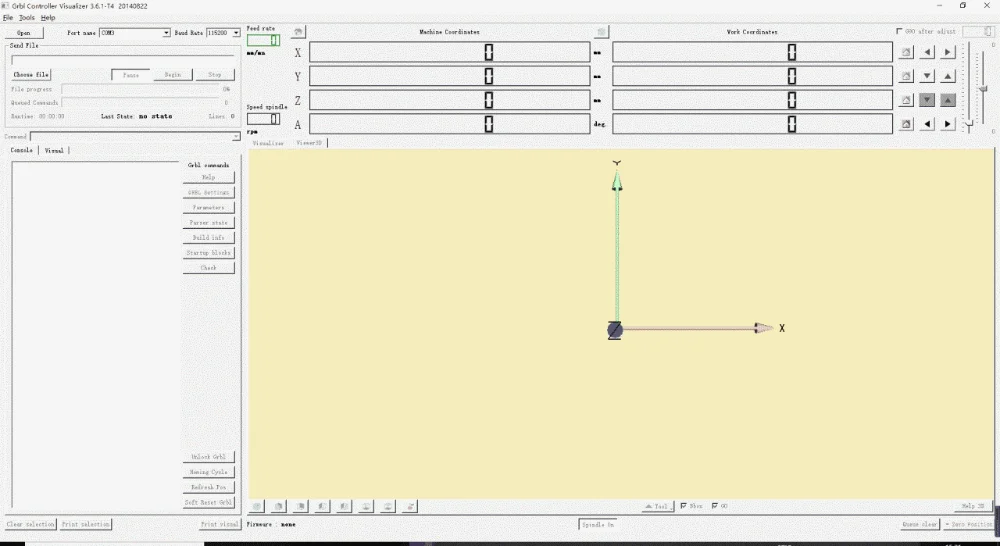Screen dimensions: 1000x546
Task: Toggle the rightmost checkbox in viewer toolbar
Action: pyautogui.click(x=715, y=506)
